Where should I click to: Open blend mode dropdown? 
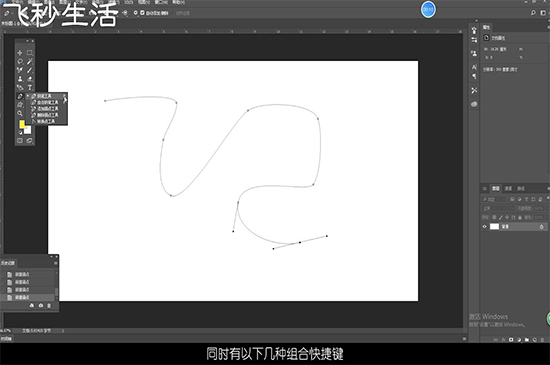[498, 208]
